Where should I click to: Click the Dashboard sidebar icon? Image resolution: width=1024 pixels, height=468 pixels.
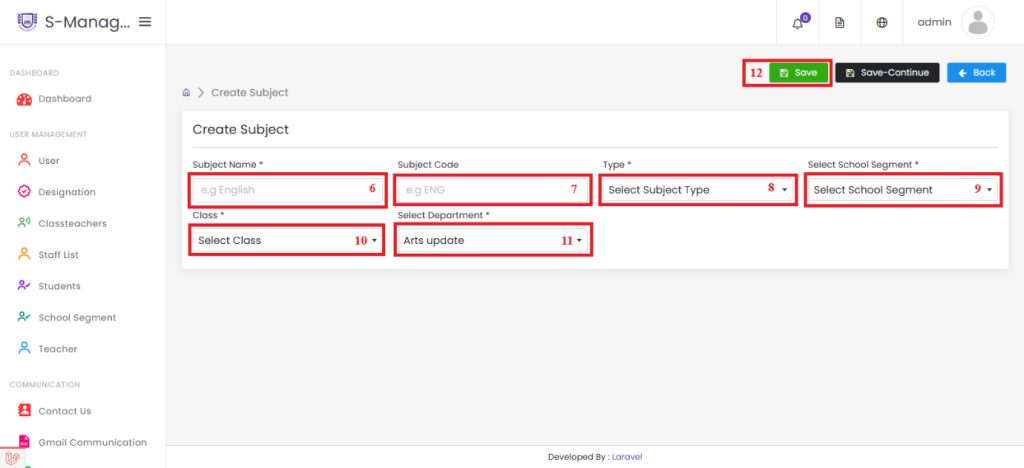[x=24, y=99]
